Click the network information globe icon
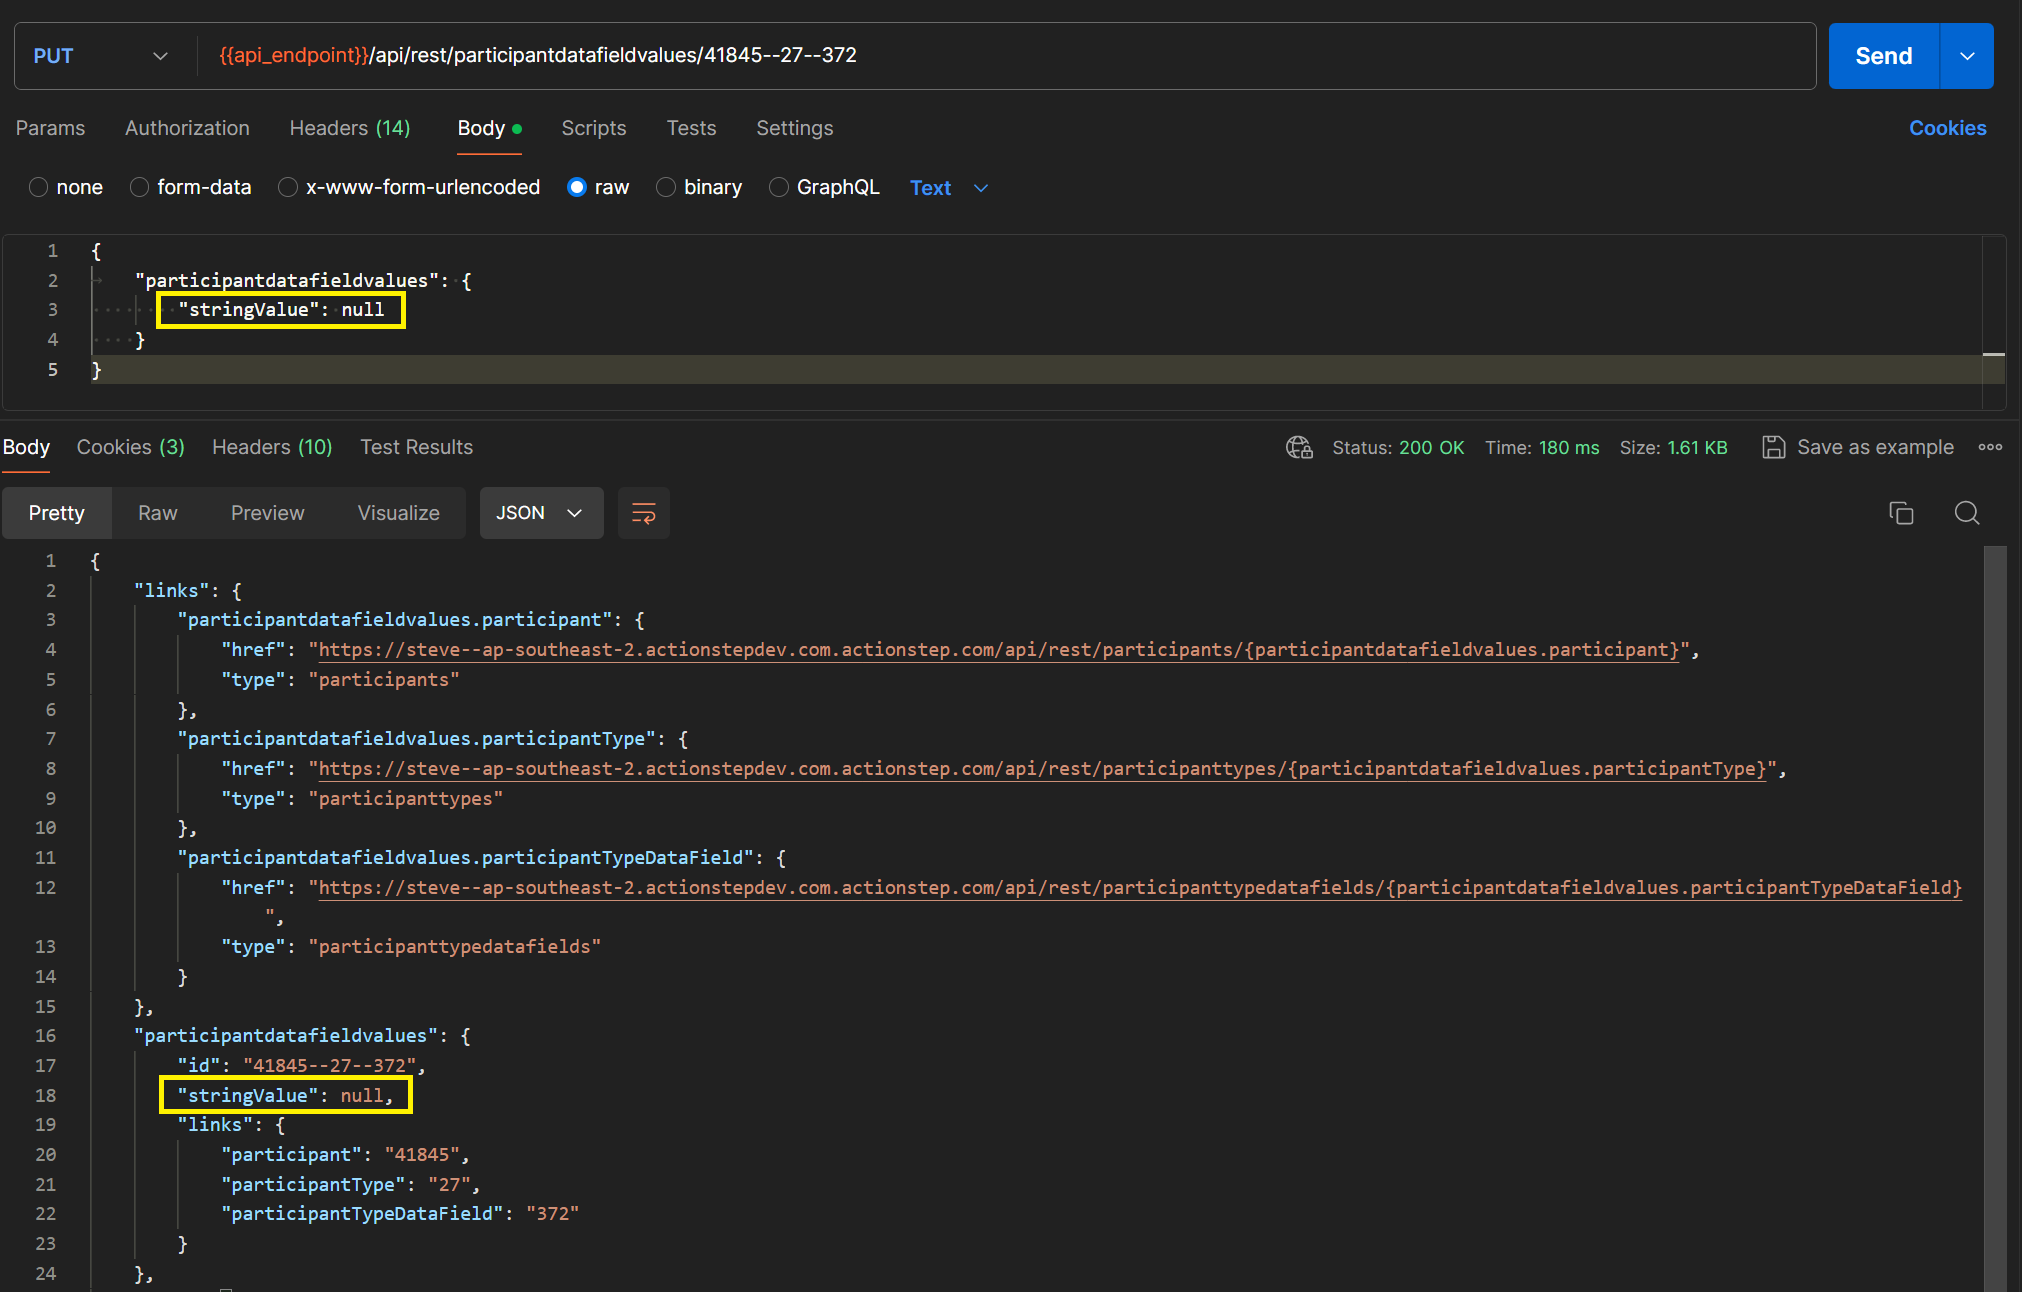The image size is (2022, 1292). point(1299,447)
